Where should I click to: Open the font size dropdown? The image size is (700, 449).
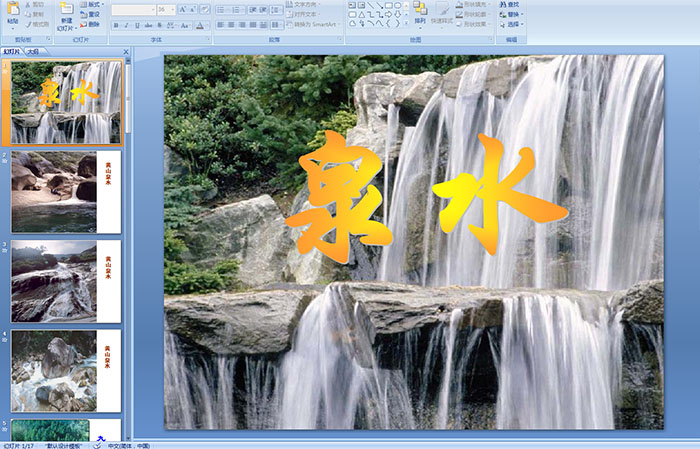[173, 9]
